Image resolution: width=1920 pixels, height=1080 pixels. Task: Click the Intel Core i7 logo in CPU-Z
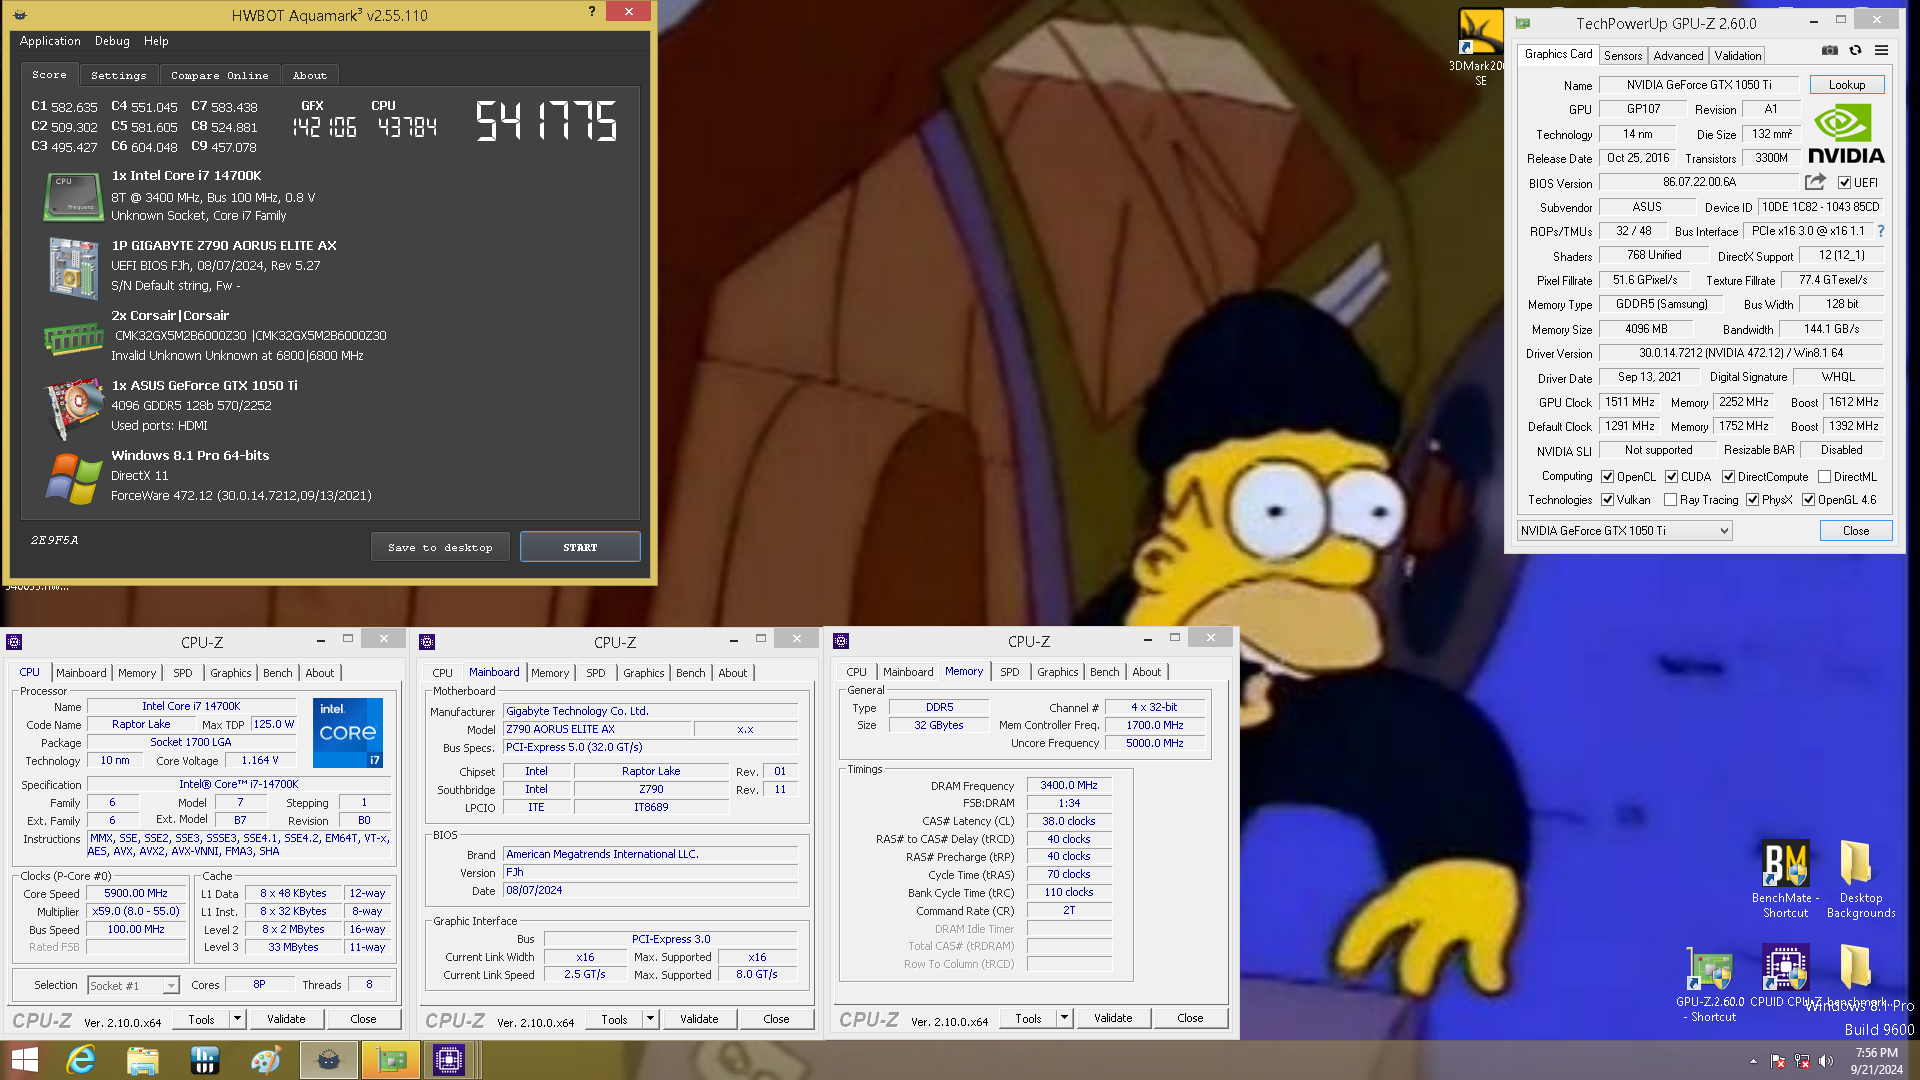coord(348,733)
